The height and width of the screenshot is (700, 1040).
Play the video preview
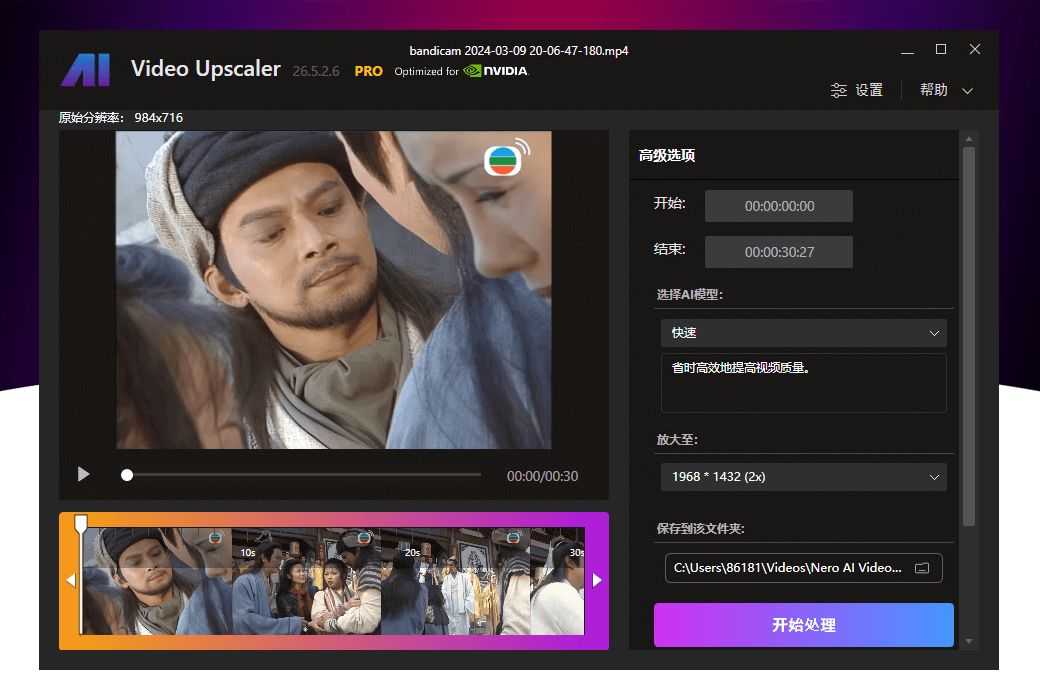pyautogui.click(x=83, y=474)
